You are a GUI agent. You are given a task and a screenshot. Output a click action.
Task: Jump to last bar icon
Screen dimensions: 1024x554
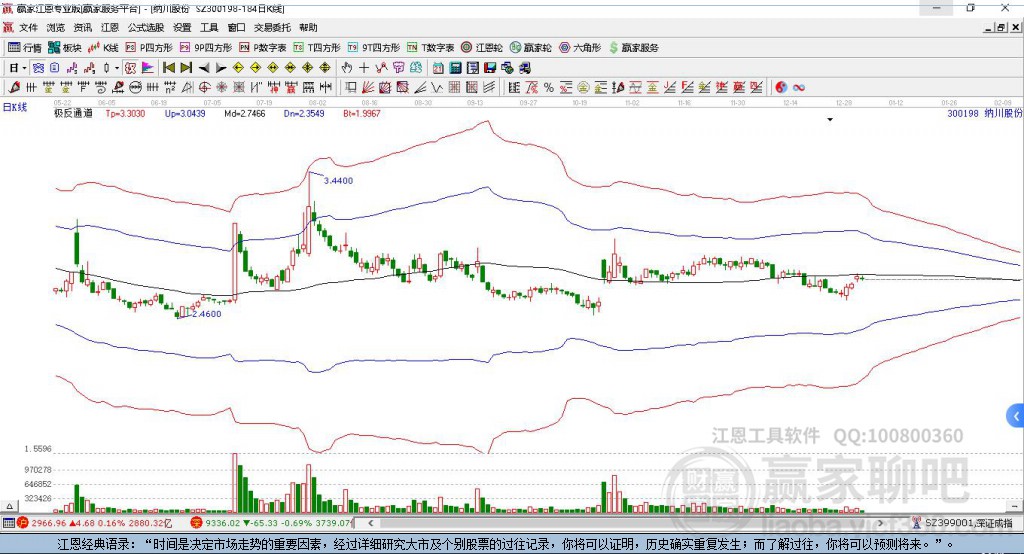(x=186, y=68)
